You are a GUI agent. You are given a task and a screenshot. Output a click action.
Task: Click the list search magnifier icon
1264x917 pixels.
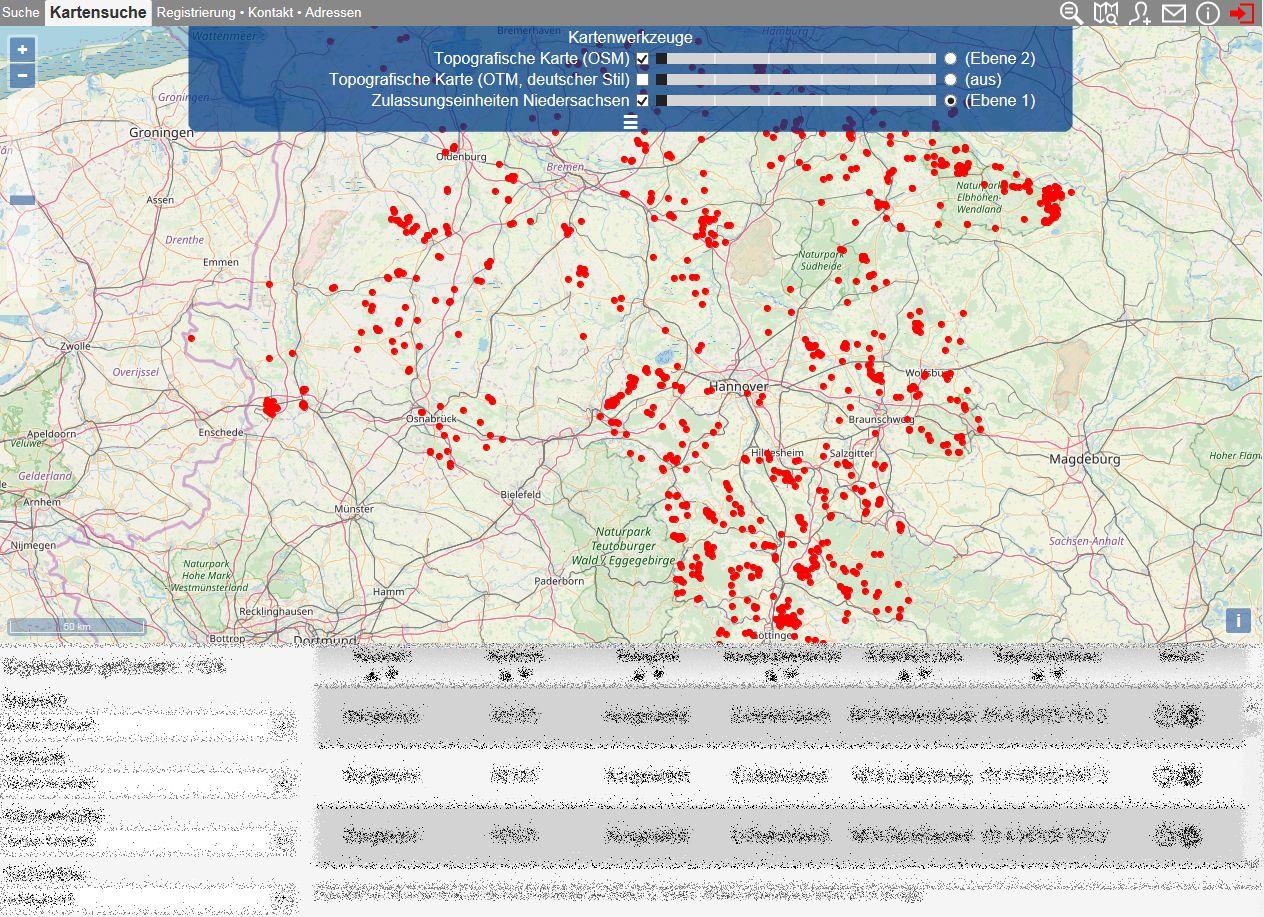coord(1071,13)
